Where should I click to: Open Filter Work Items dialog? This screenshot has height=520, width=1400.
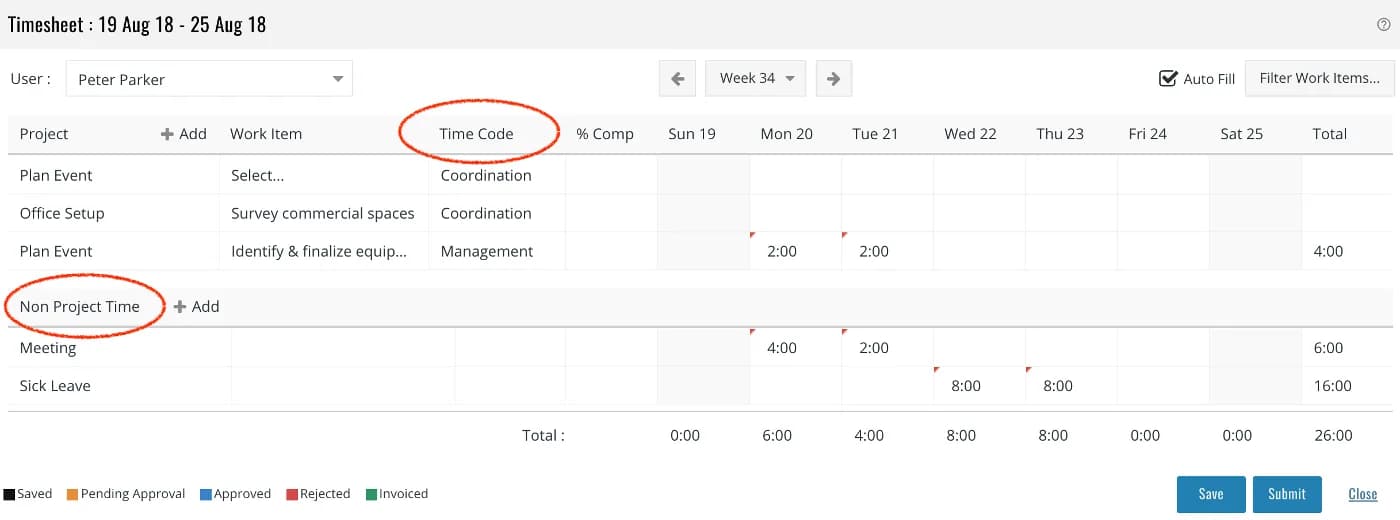pos(1320,78)
